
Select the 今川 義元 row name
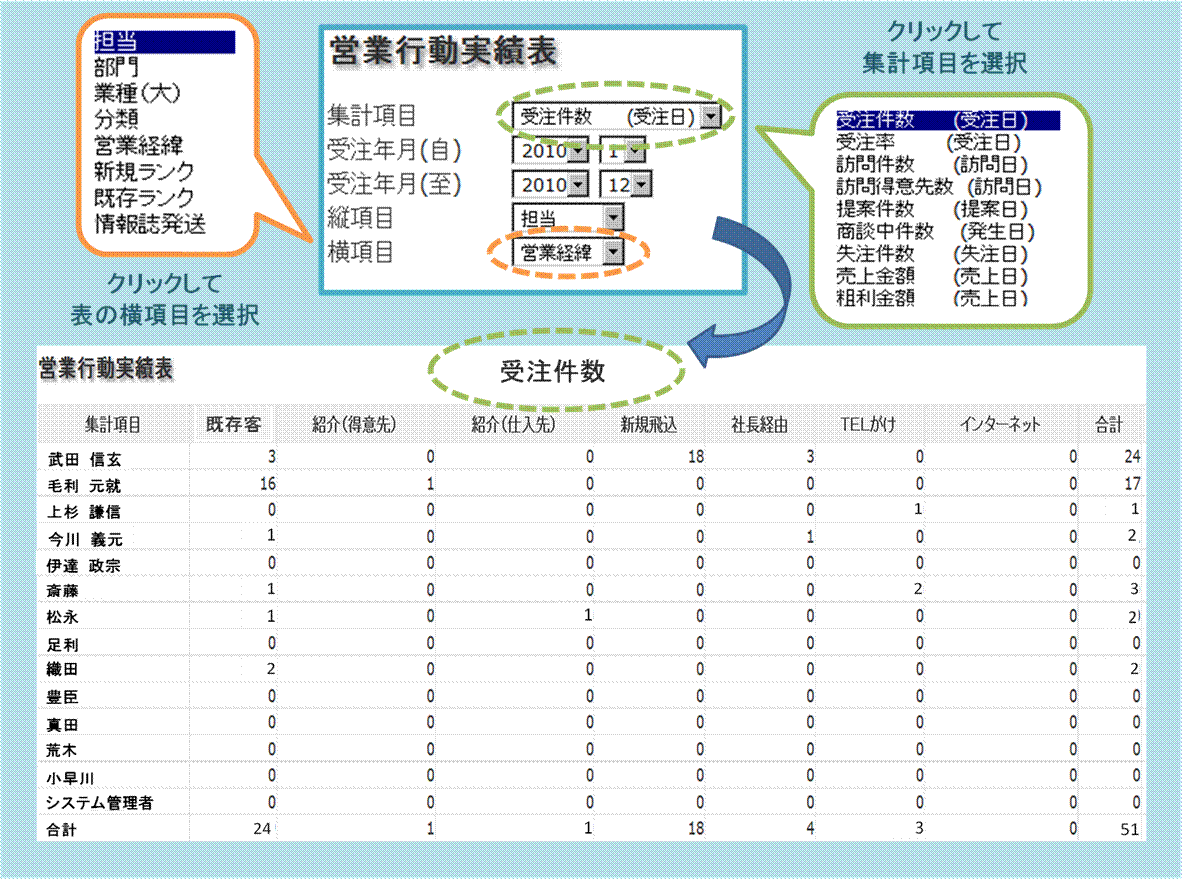pyautogui.click(x=84, y=539)
